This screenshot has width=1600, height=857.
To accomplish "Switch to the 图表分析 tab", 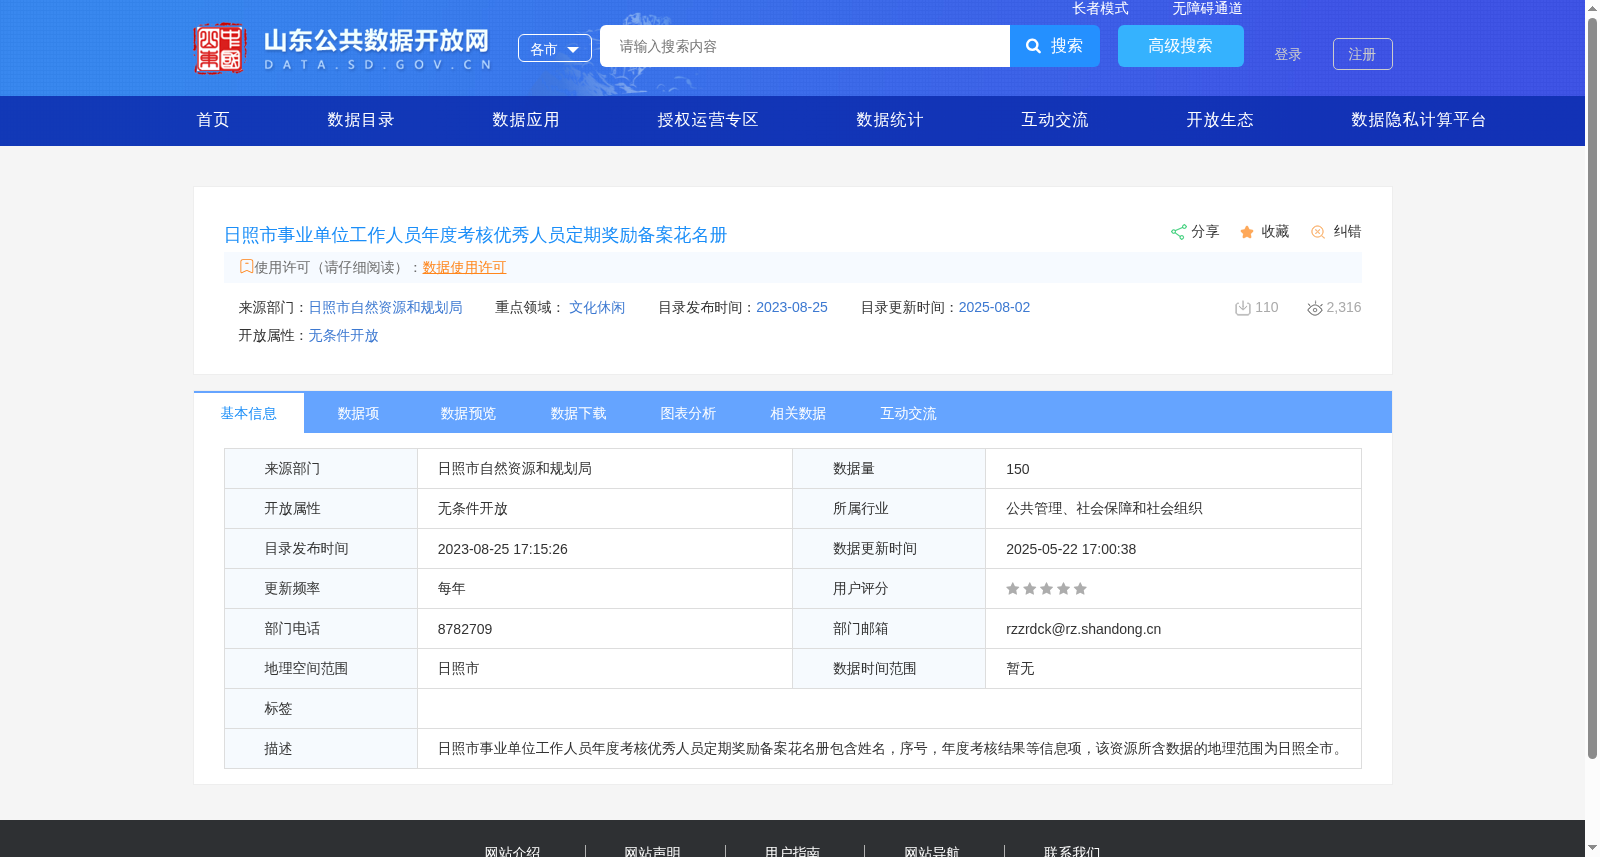I will (x=689, y=413).
